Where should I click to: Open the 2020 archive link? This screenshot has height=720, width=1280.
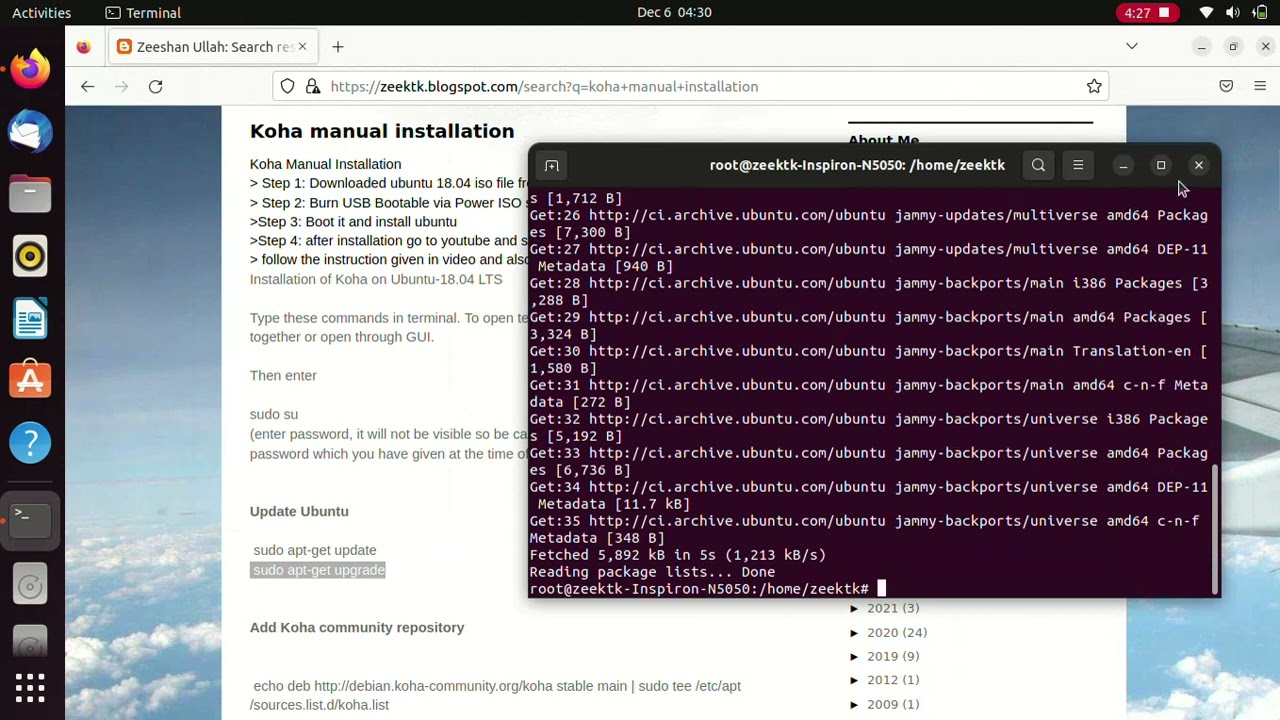coord(882,632)
